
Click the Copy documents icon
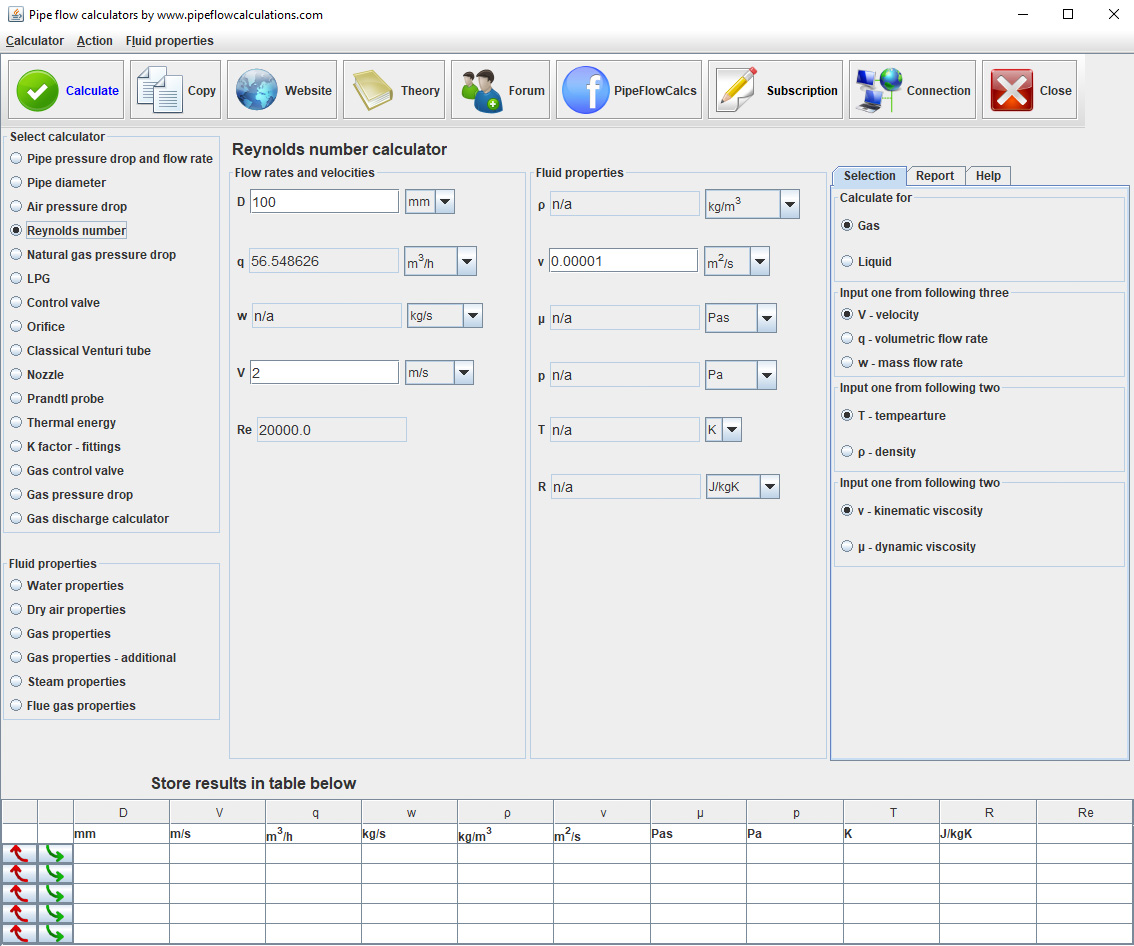[x=159, y=90]
